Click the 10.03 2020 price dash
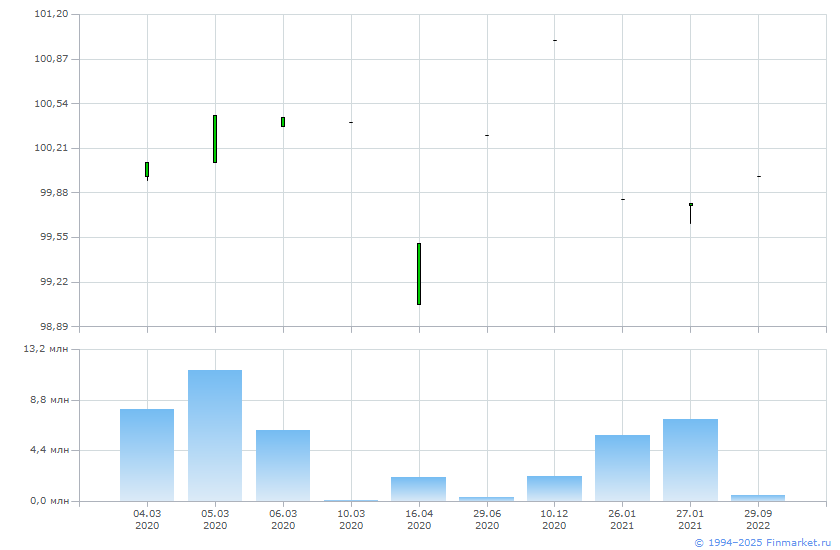 [x=351, y=123]
